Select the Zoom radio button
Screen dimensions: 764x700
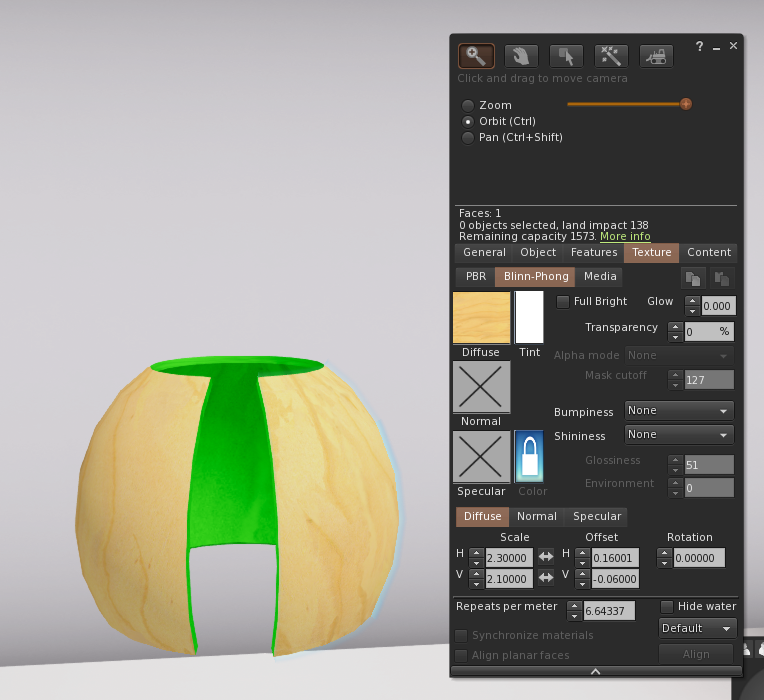tap(467, 105)
